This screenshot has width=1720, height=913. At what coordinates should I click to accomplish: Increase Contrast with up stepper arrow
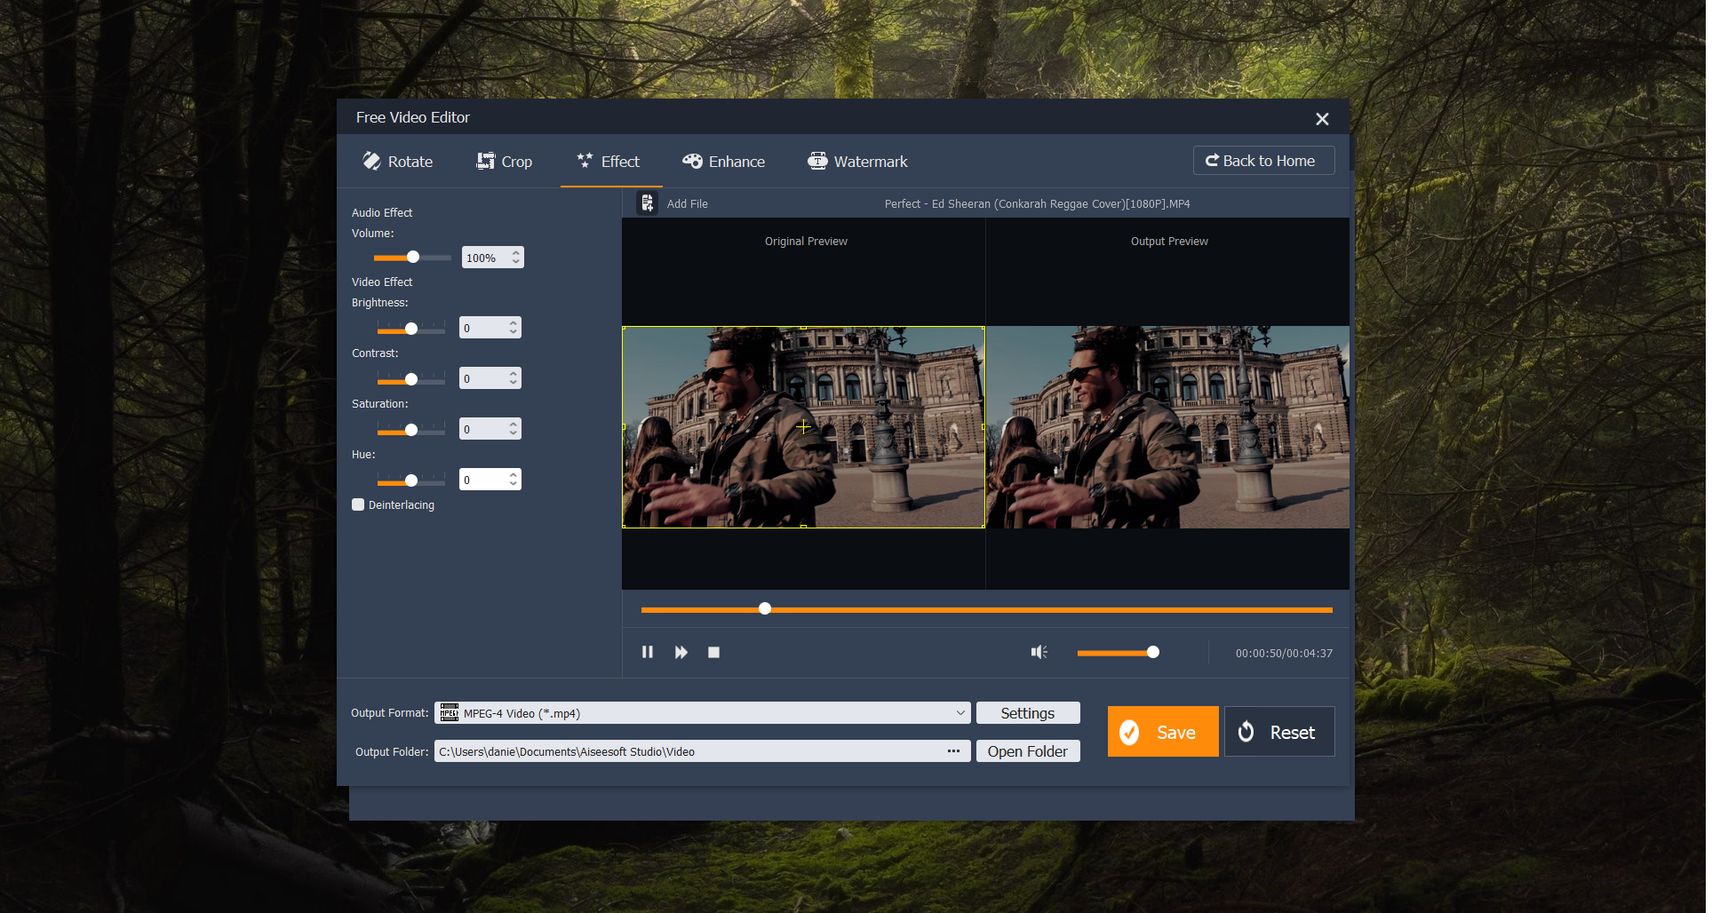pyautogui.click(x=514, y=374)
